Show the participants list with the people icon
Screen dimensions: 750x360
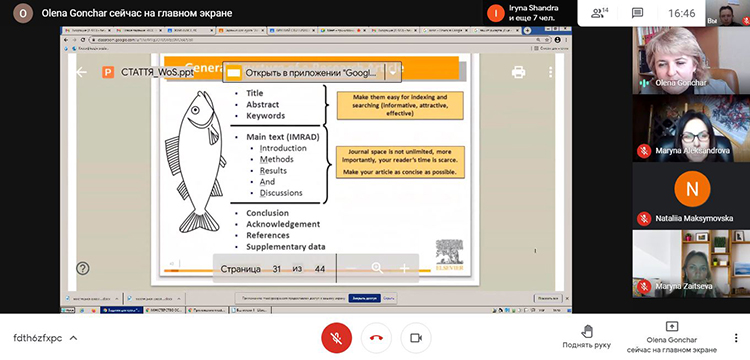tap(599, 13)
